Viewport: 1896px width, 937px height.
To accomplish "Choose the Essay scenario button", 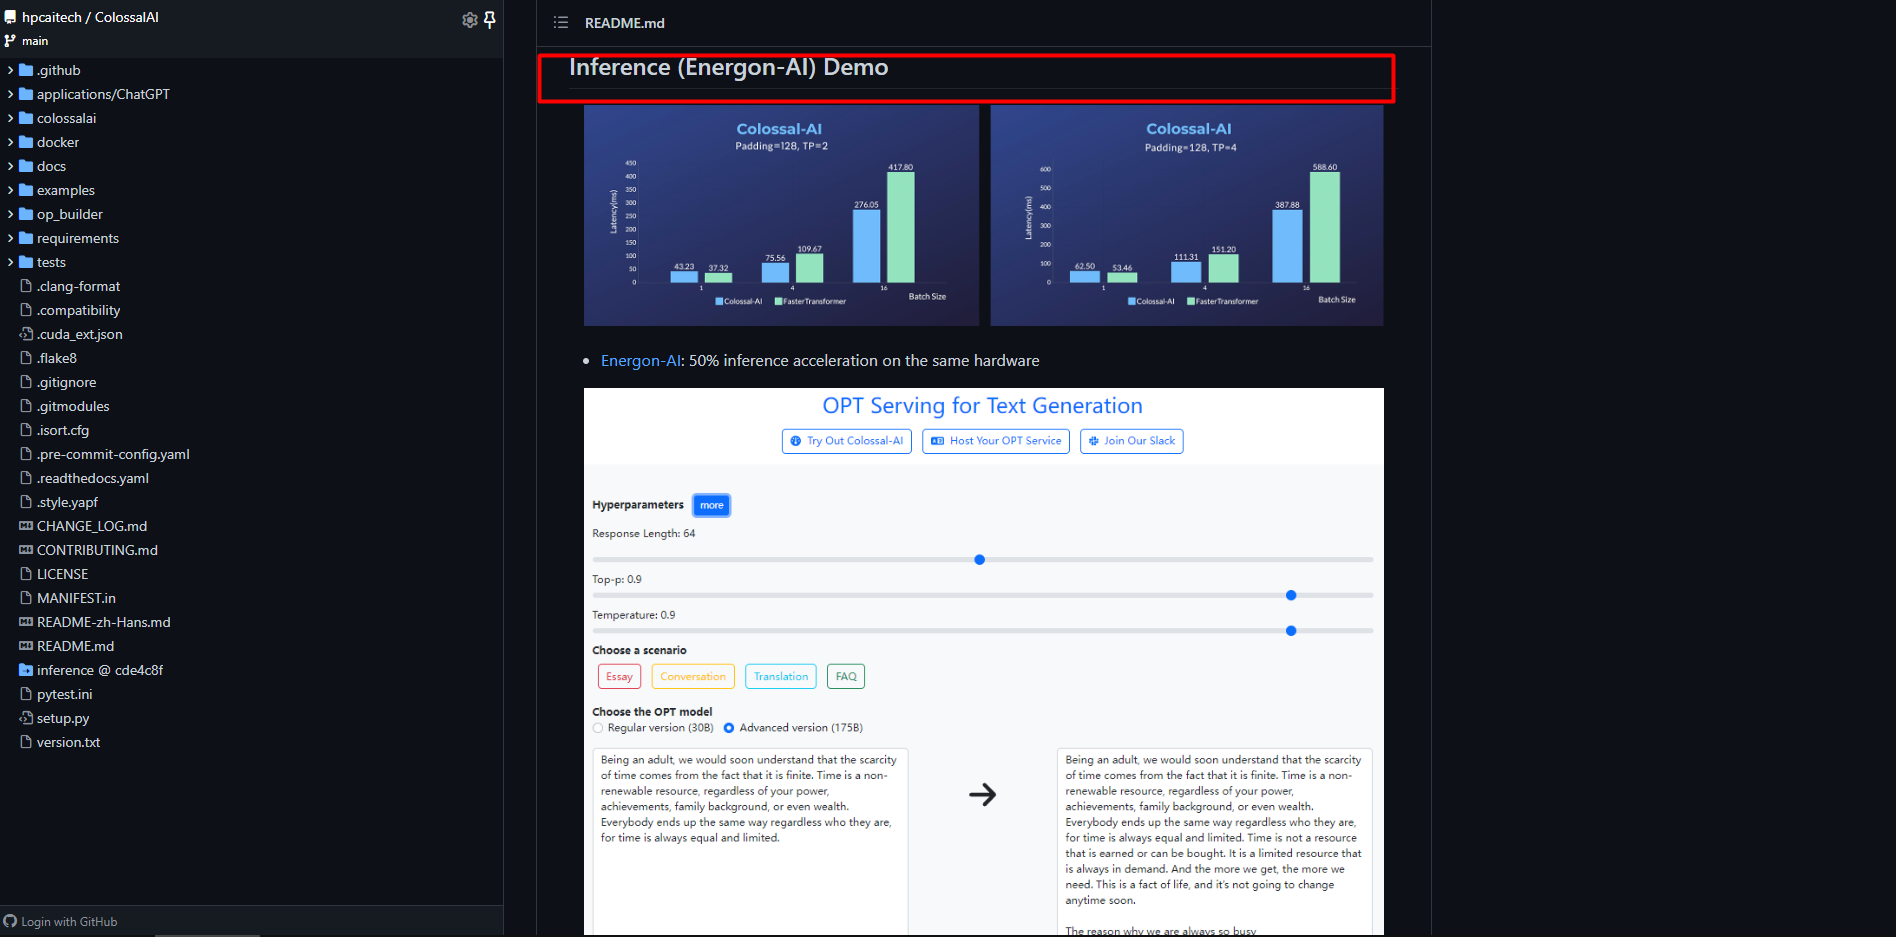I will (x=619, y=677).
